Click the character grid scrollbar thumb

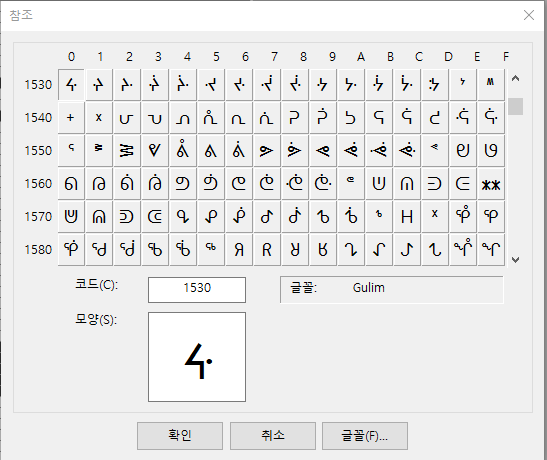(516, 106)
